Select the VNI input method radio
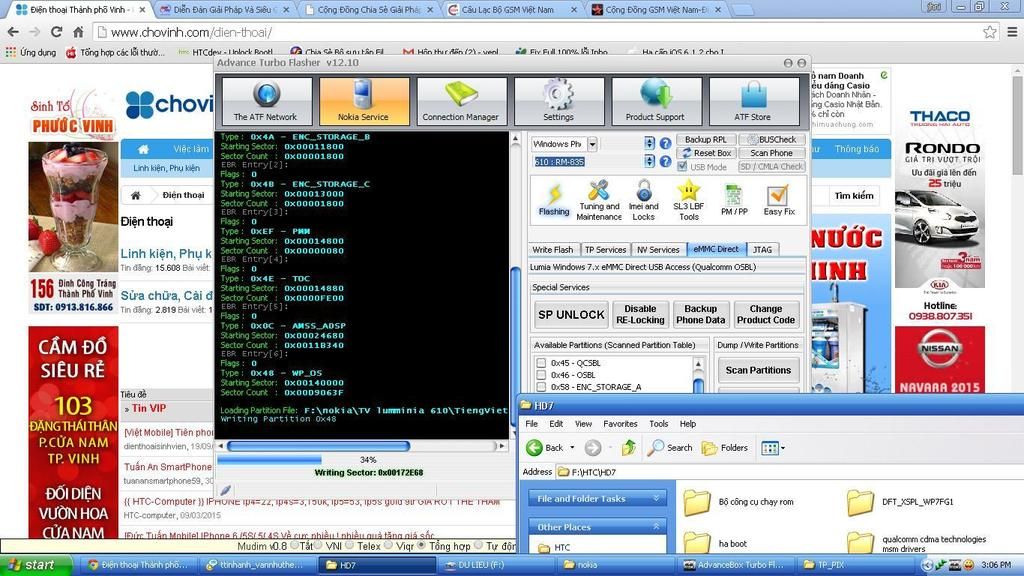This screenshot has width=1024, height=576. [x=319, y=545]
